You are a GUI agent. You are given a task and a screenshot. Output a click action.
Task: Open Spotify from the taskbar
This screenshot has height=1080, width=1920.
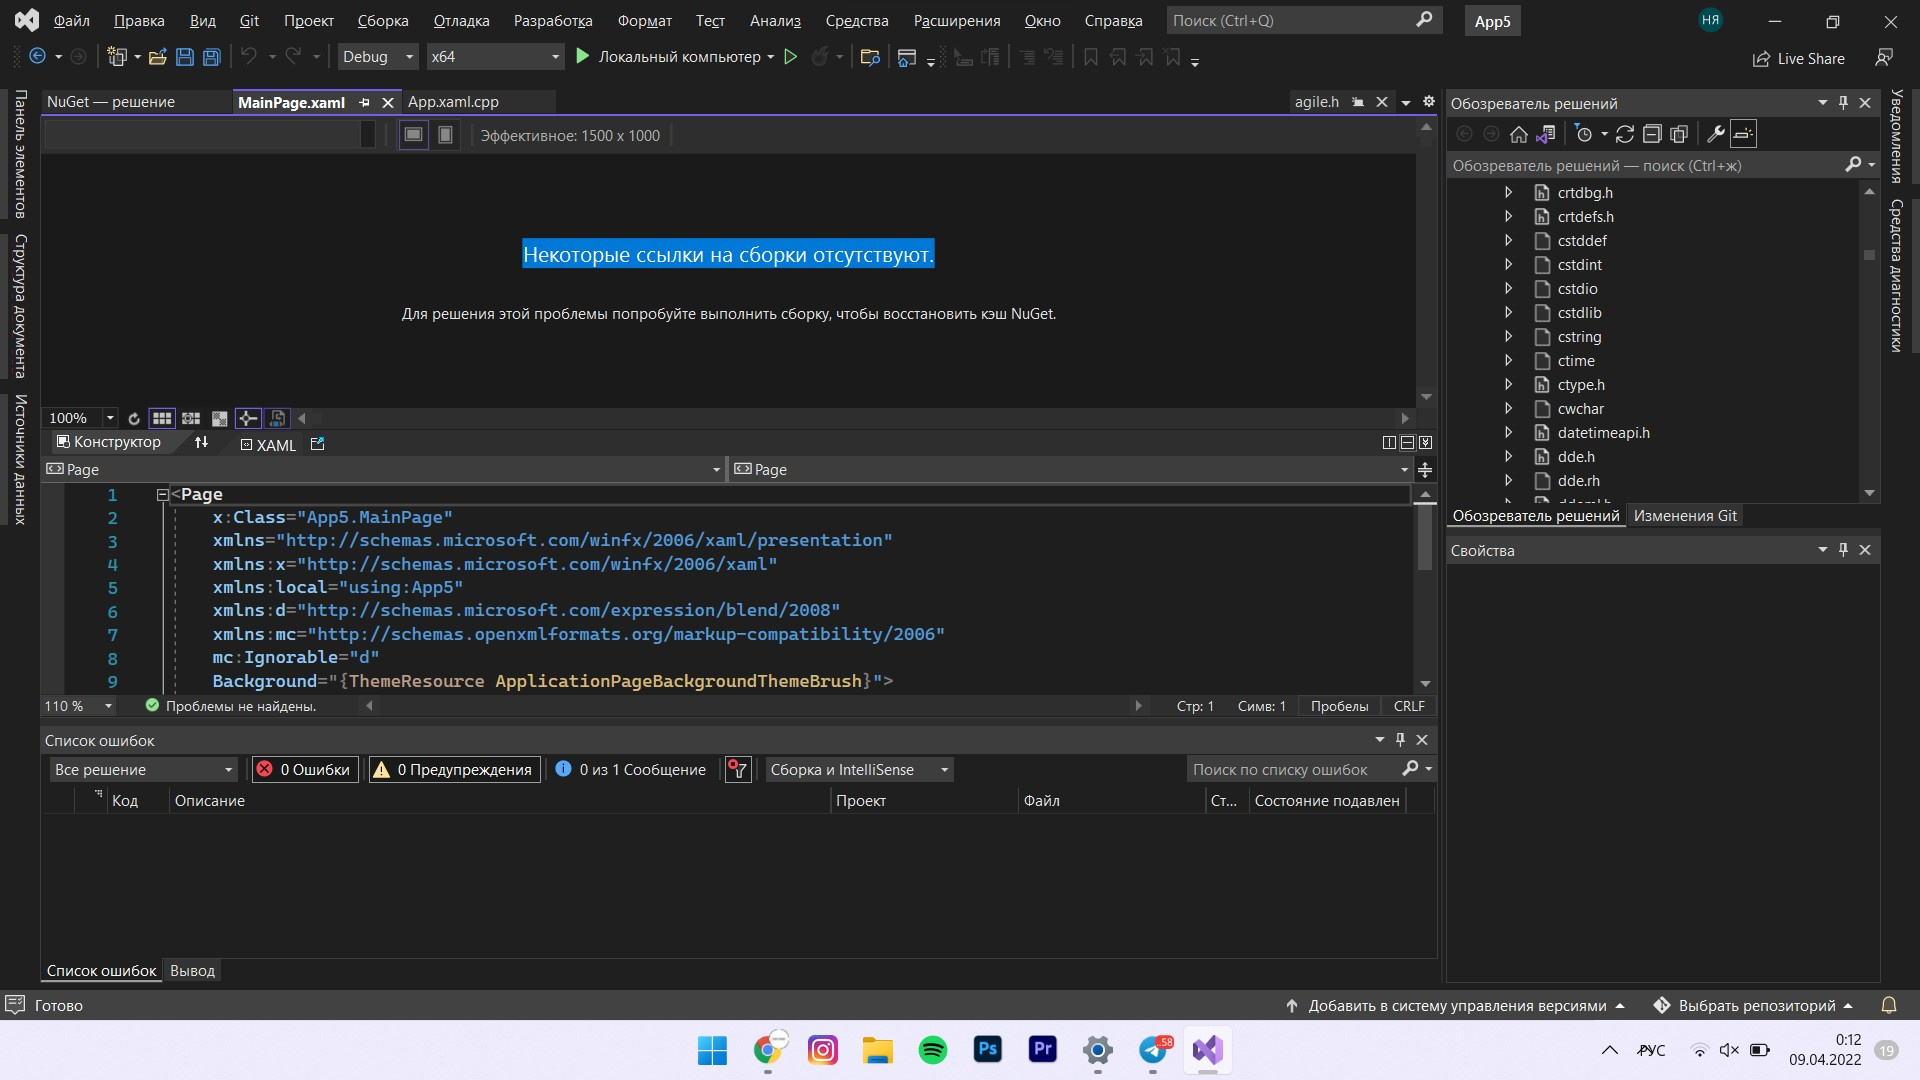coord(933,1050)
